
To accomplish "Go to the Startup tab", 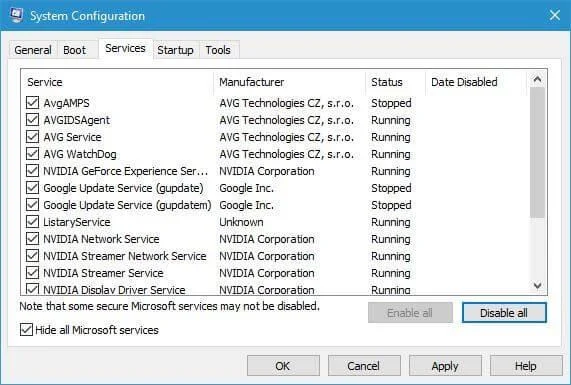I will click(x=175, y=50).
